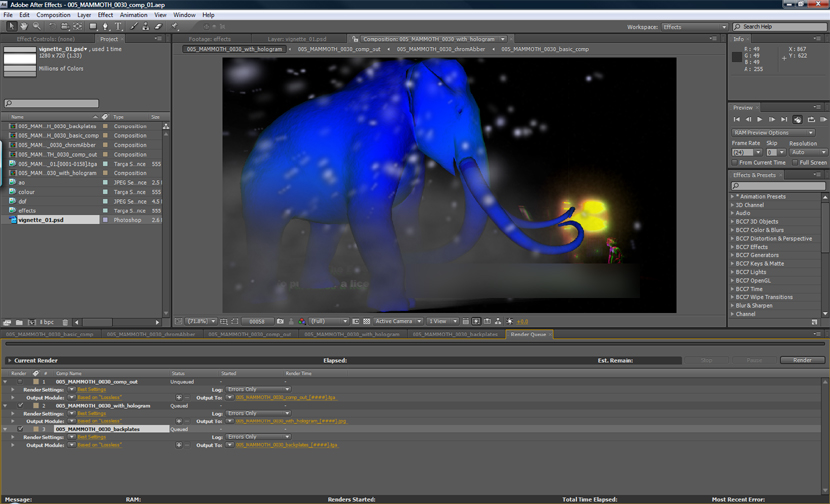Open Comp Flowchart View icon
The image size is (830, 504).
pos(498,321)
